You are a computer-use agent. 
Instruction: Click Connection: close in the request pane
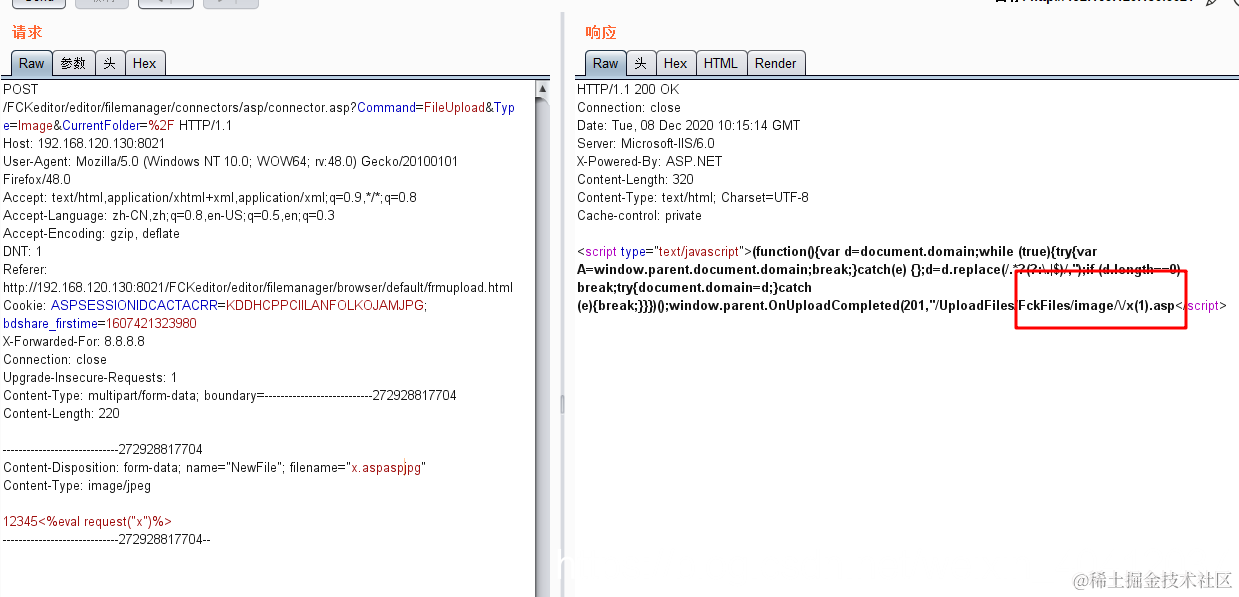(55, 359)
